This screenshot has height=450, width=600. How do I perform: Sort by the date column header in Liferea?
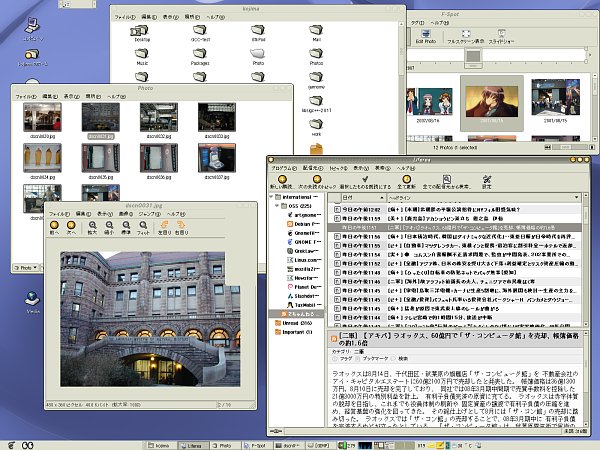point(363,197)
